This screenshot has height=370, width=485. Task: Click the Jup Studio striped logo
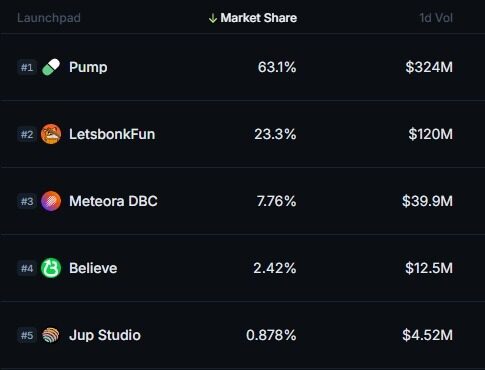click(x=51, y=335)
